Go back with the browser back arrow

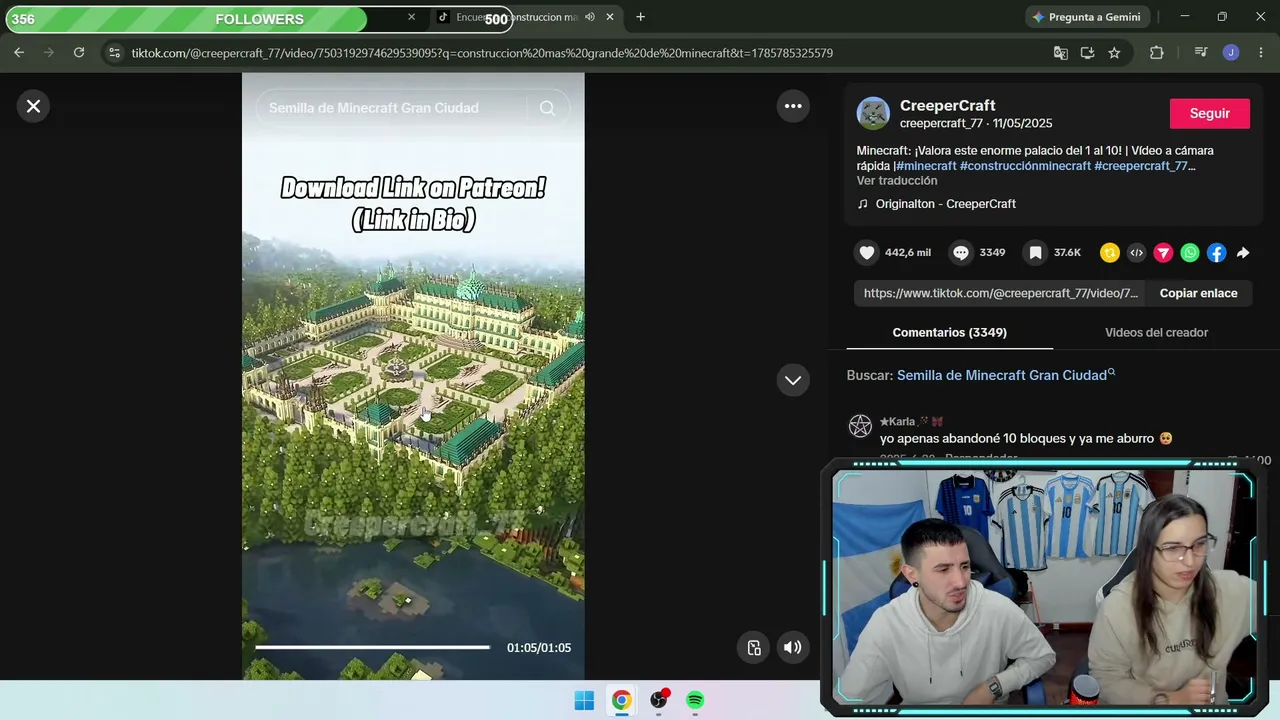[x=19, y=53]
